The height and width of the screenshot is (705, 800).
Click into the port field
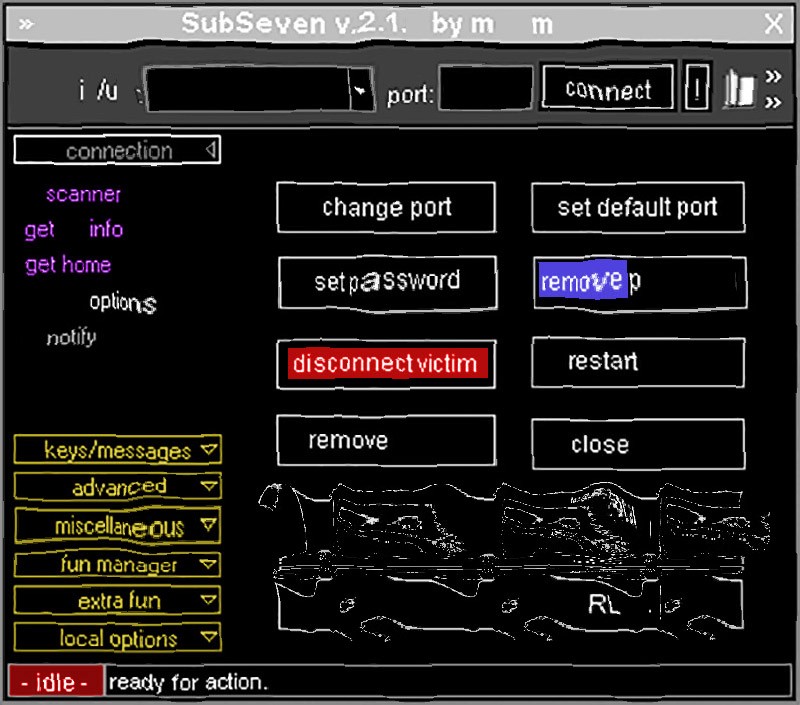(486, 88)
